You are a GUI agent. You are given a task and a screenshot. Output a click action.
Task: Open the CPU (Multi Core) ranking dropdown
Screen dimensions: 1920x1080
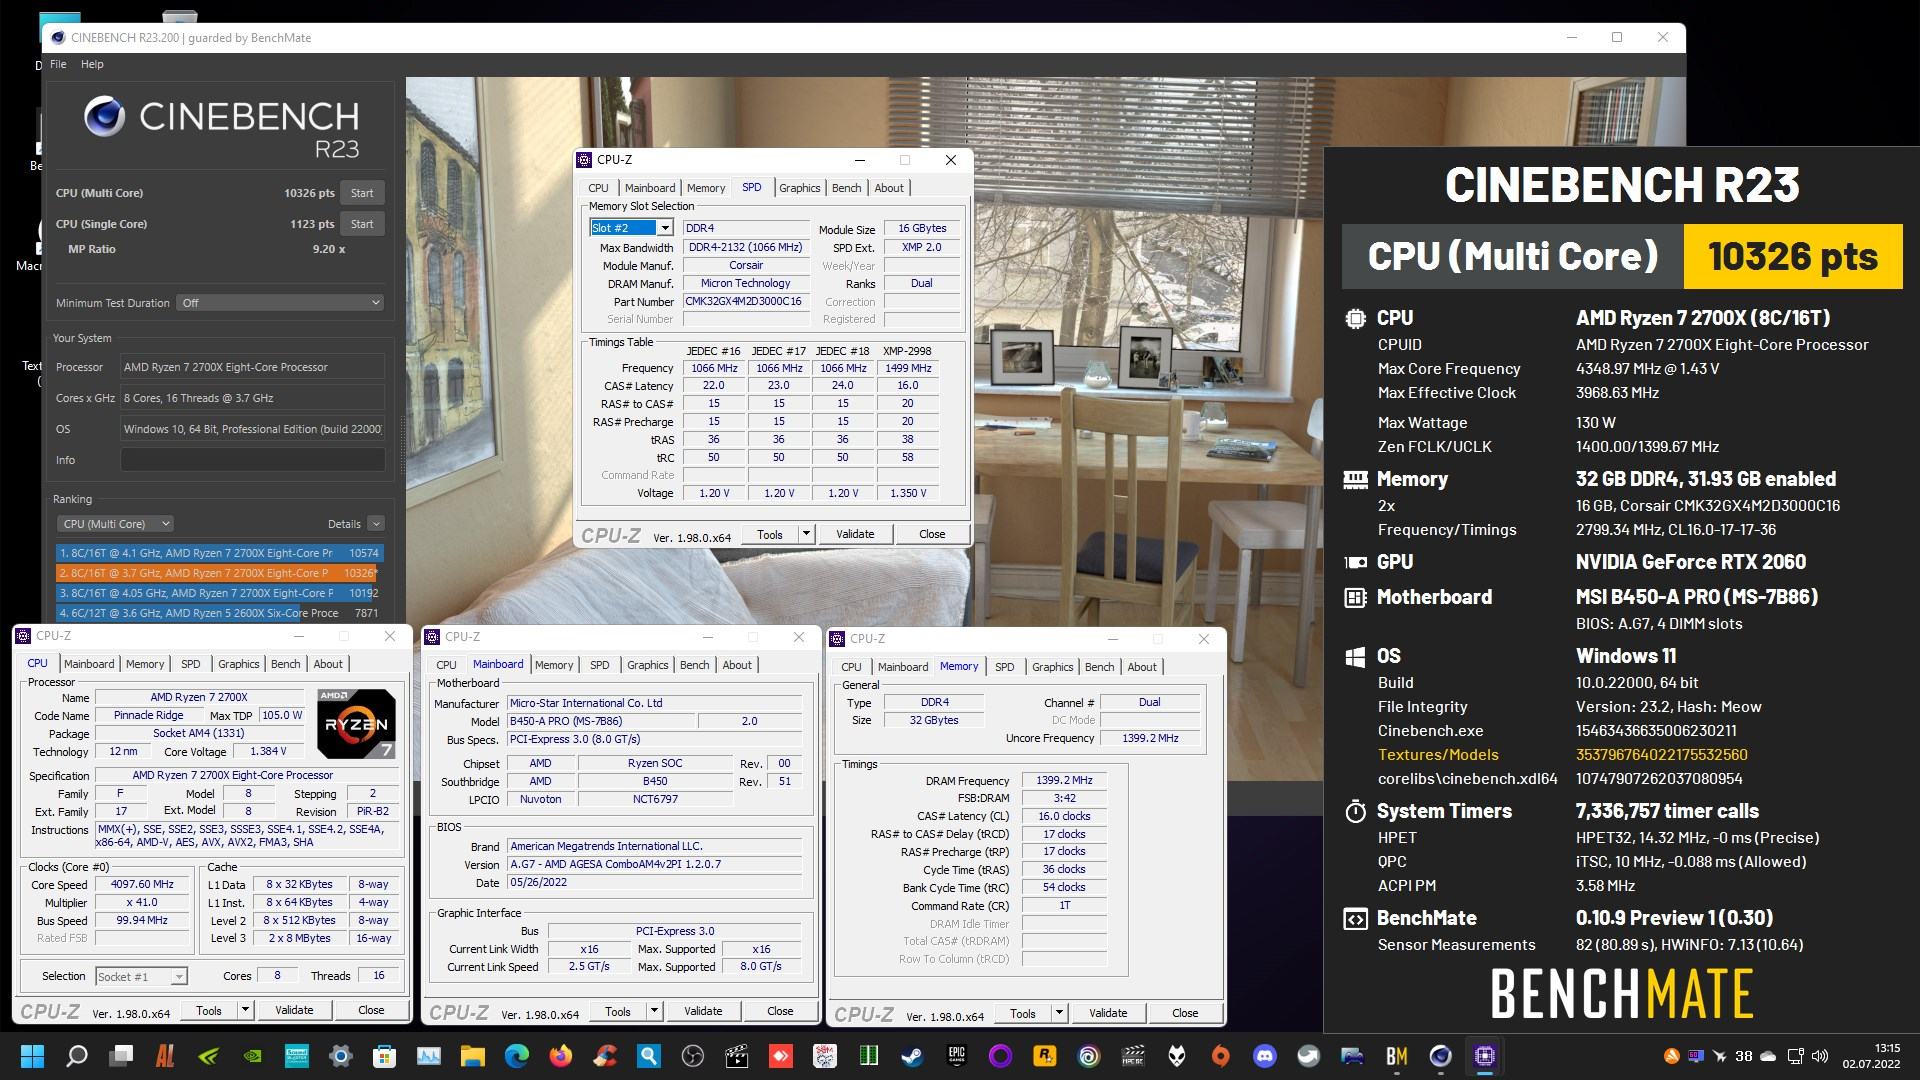(116, 524)
